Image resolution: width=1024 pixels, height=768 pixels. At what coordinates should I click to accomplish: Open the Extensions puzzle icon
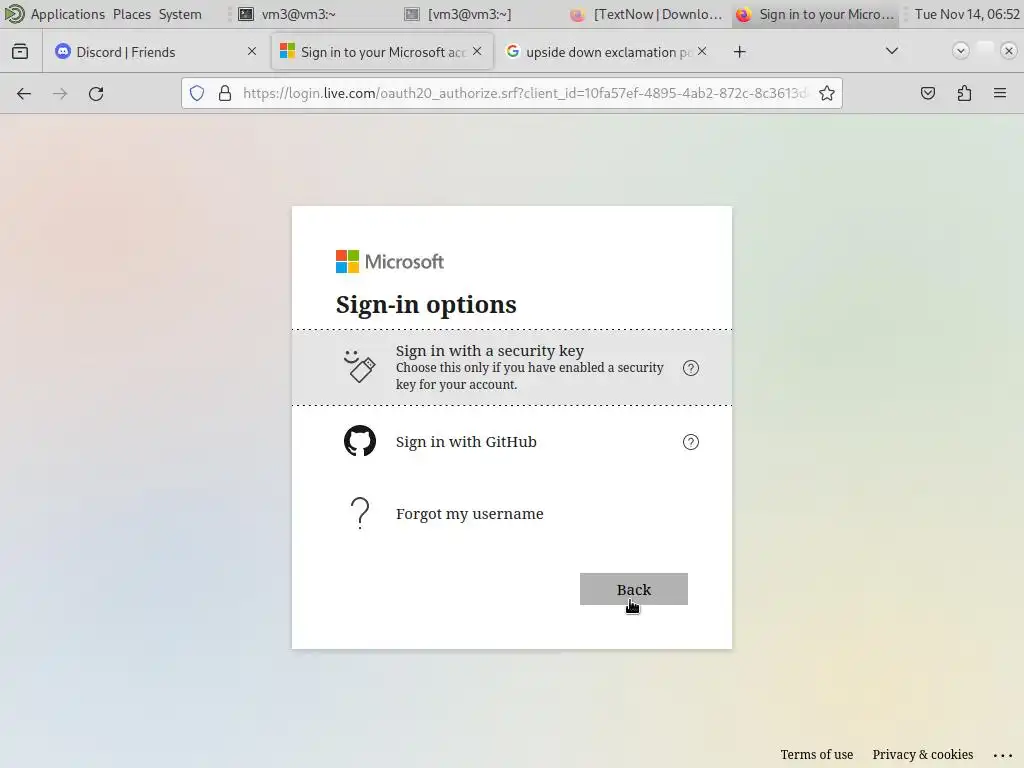(x=964, y=93)
